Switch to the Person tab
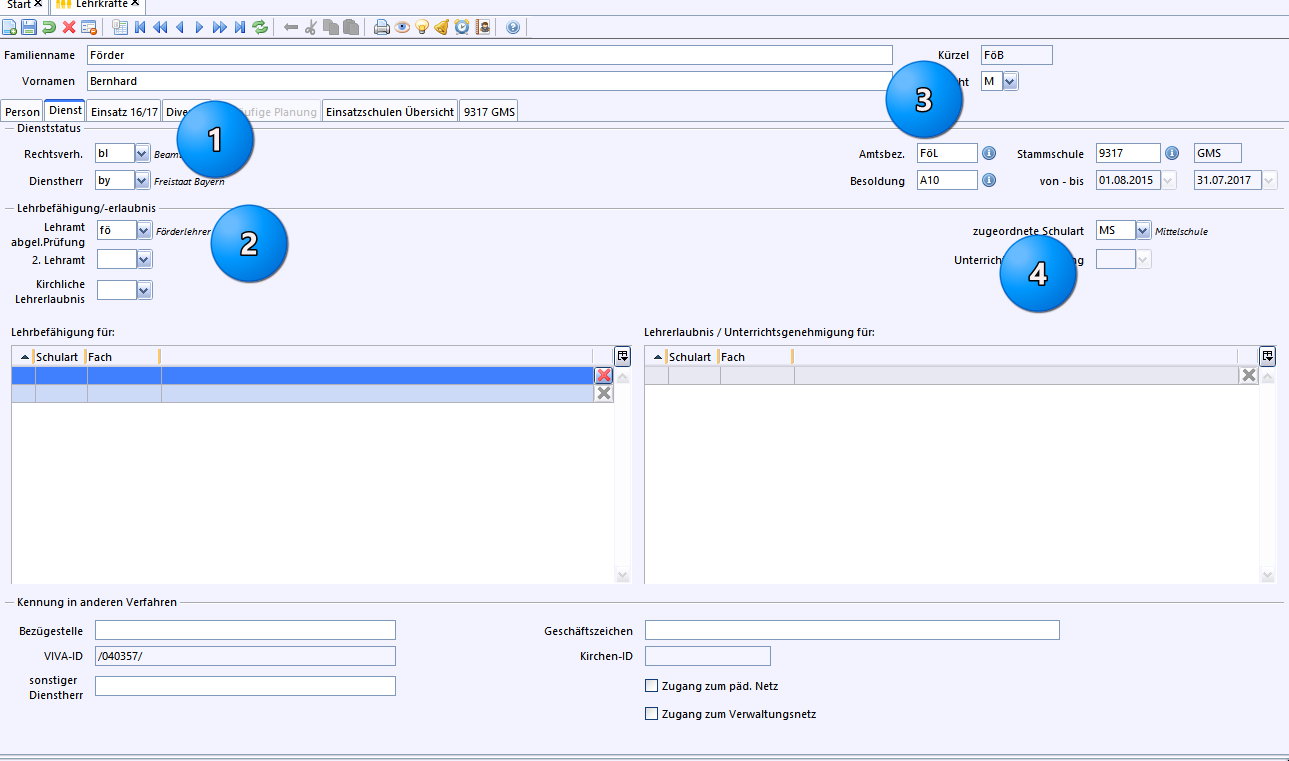 (23, 112)
